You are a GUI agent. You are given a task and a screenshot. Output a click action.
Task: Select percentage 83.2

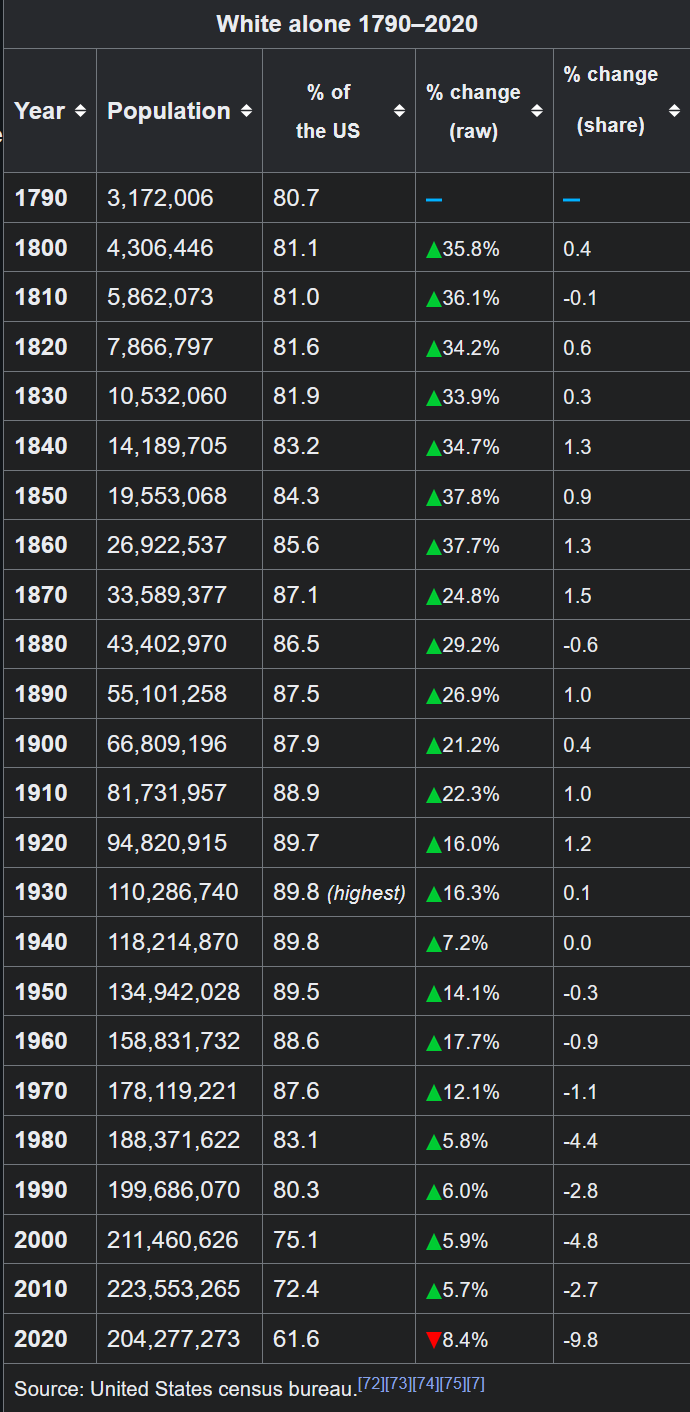coord(296,446)
